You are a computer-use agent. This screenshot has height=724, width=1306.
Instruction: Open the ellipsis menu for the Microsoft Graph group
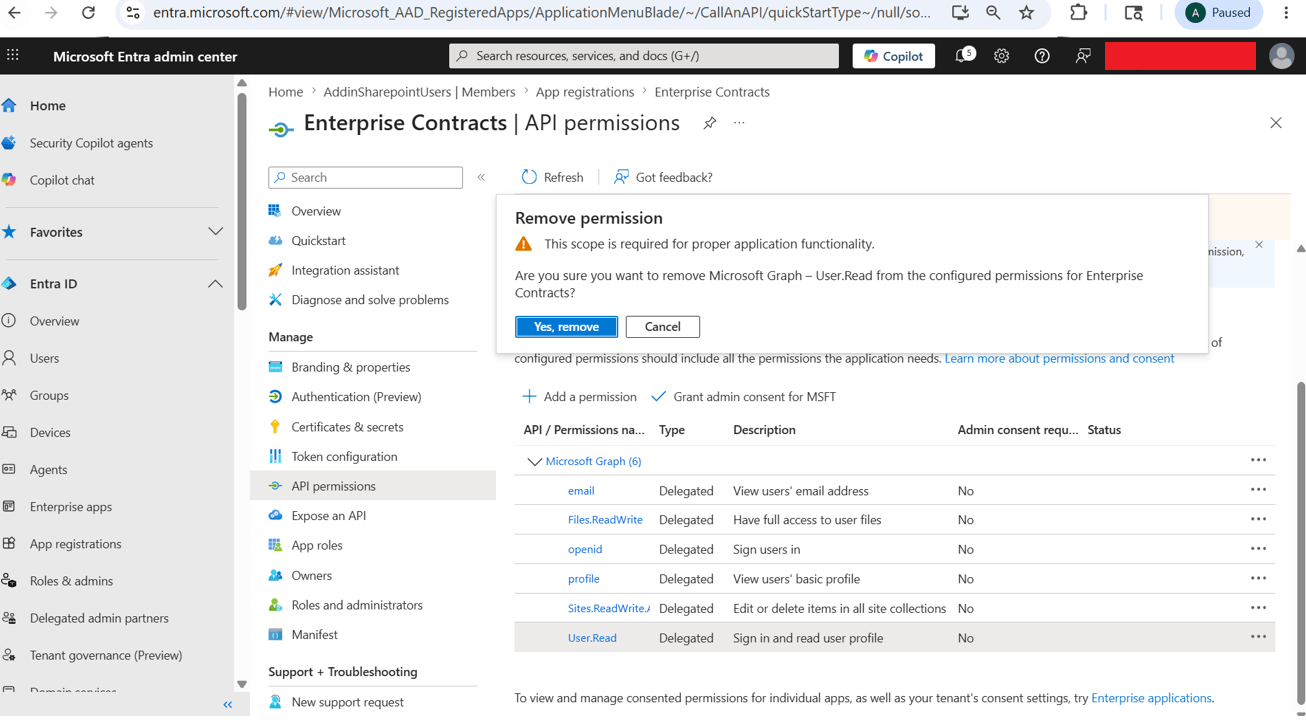[1258, 460]
